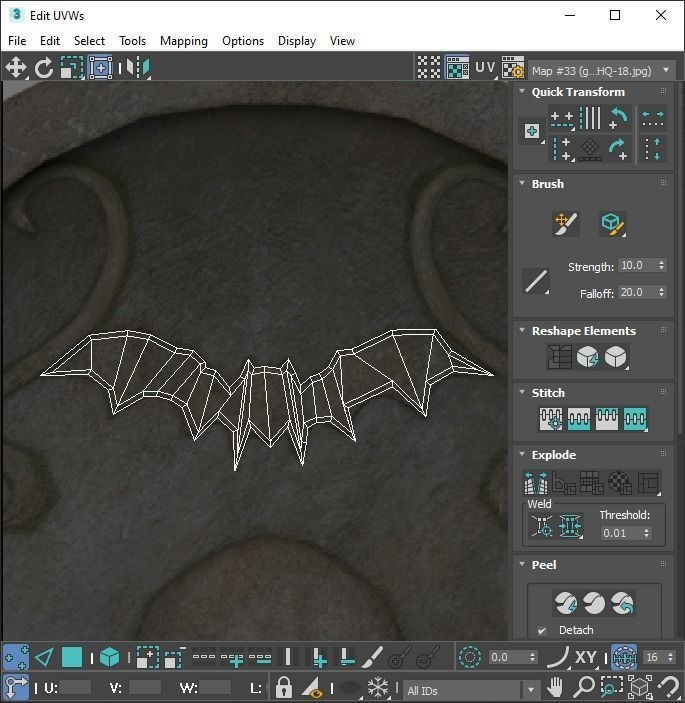
Task: Click the Break icon in Explode
Action: point(536,483)
